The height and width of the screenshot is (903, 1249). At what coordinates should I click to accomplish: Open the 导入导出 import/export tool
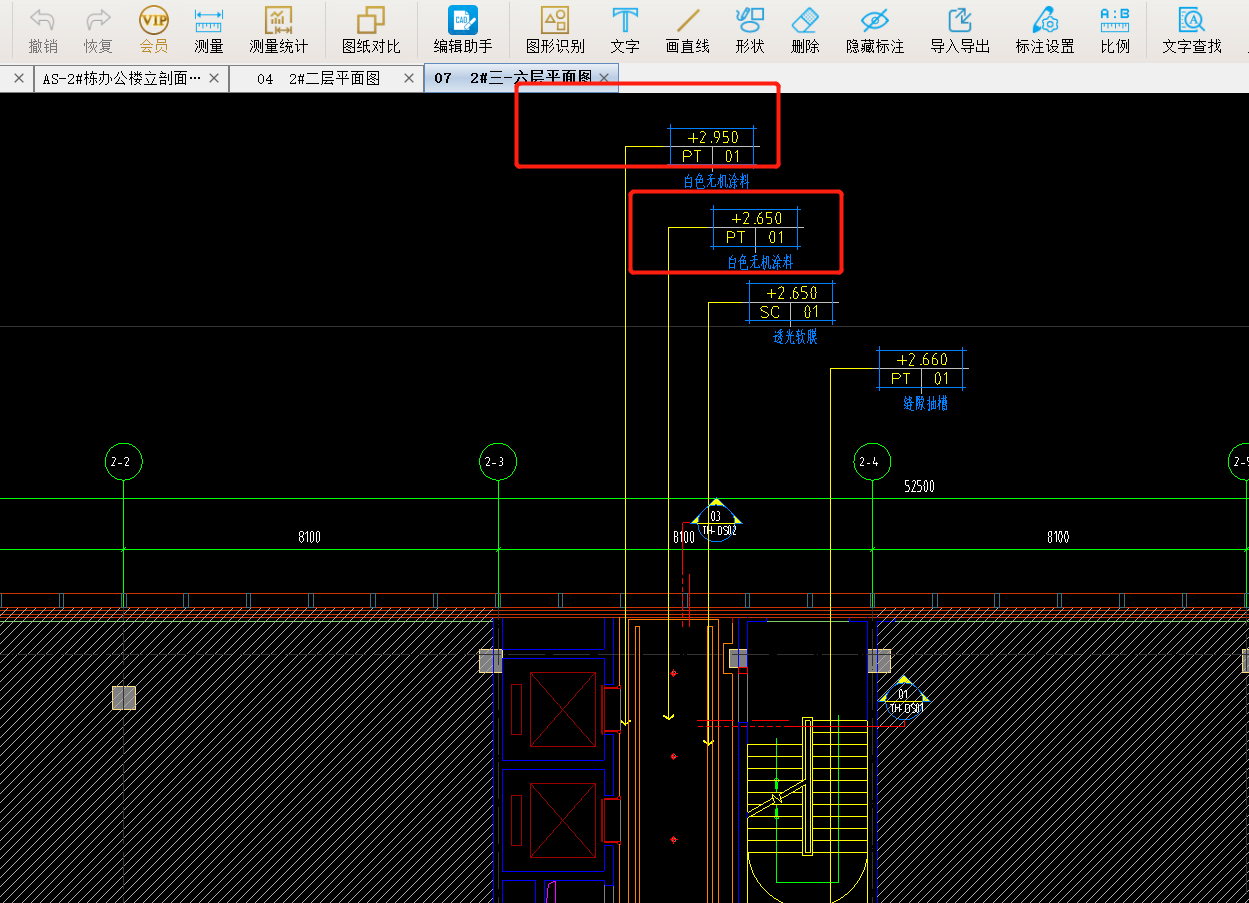[960, 21]
